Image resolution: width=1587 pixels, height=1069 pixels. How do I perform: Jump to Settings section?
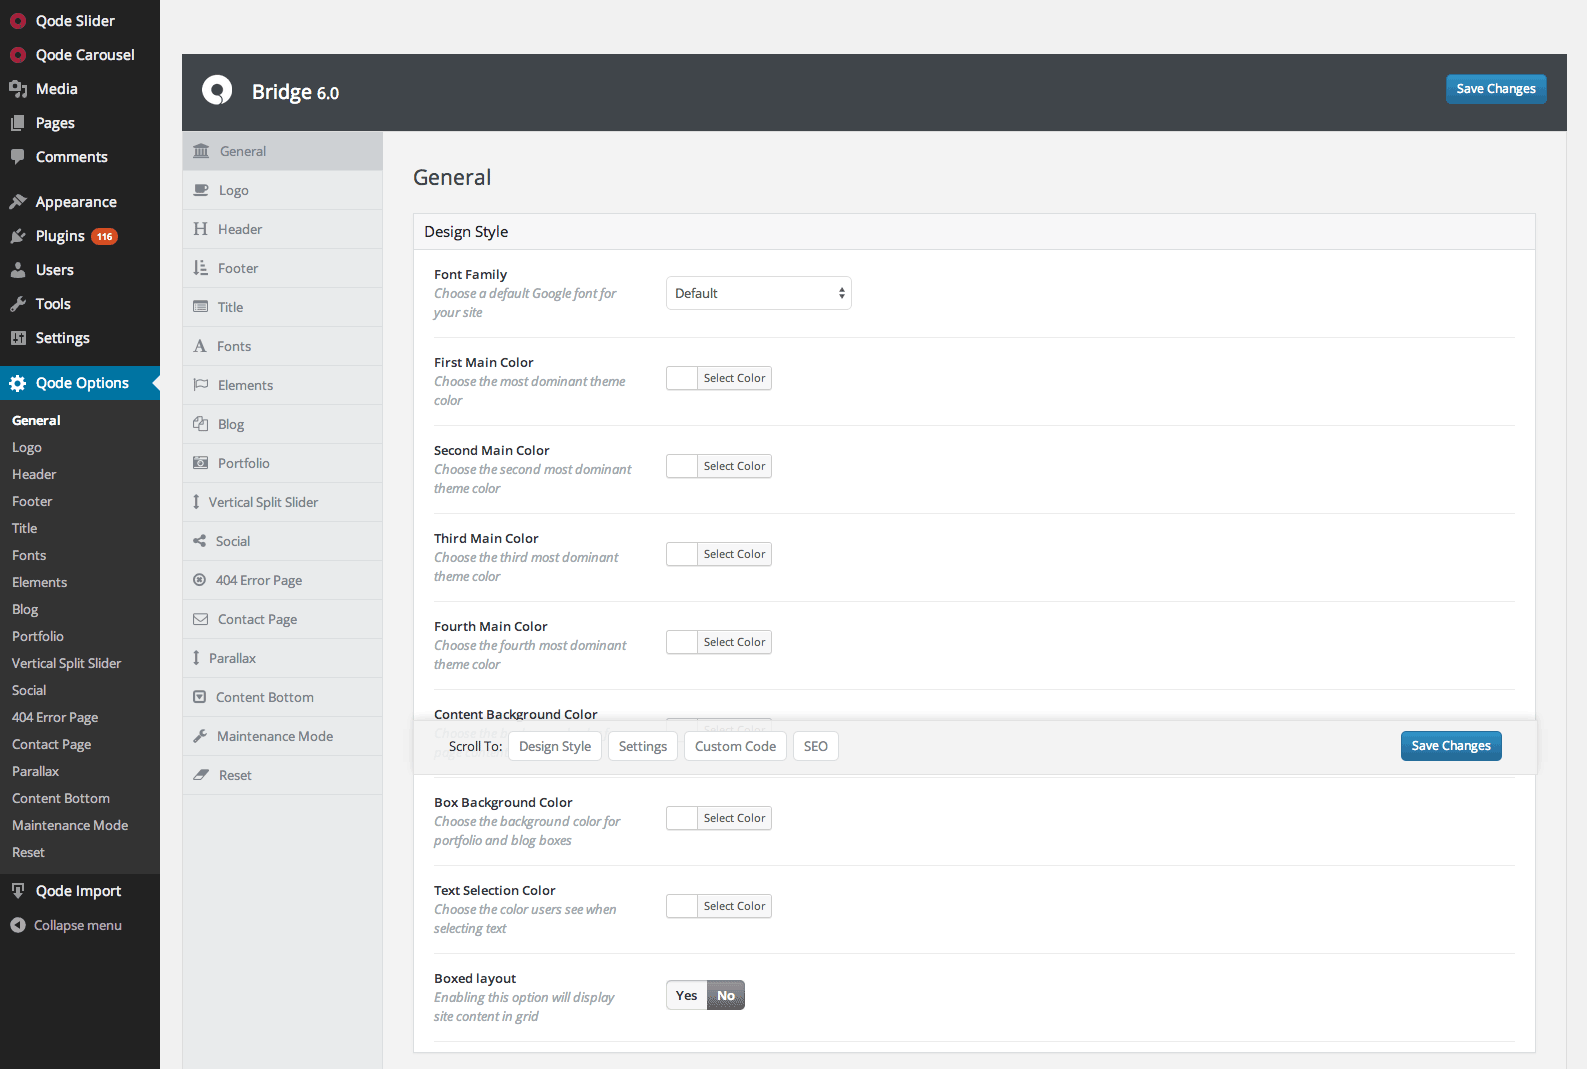coord(643,746)
